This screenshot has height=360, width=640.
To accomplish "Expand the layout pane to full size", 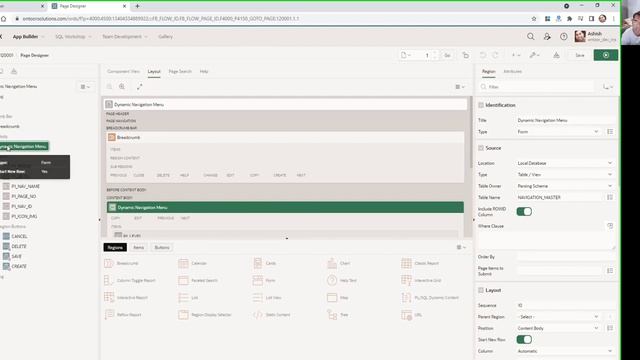I will tap(140, 87).
